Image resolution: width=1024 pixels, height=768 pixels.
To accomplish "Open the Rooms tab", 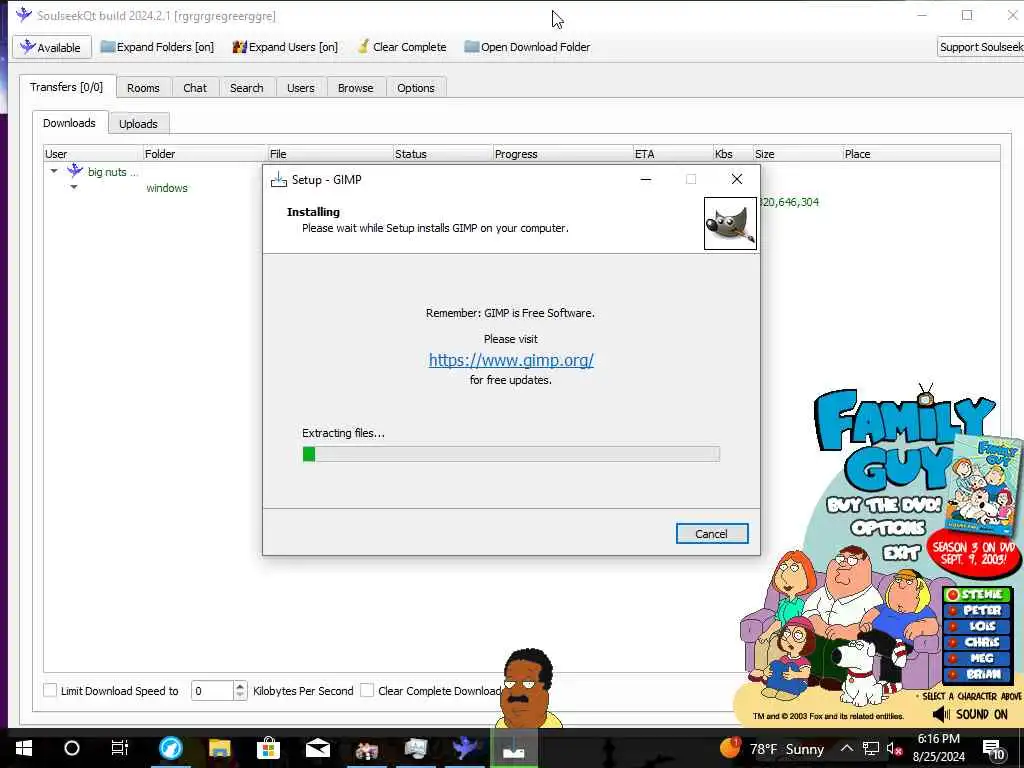I will [143, 88].
